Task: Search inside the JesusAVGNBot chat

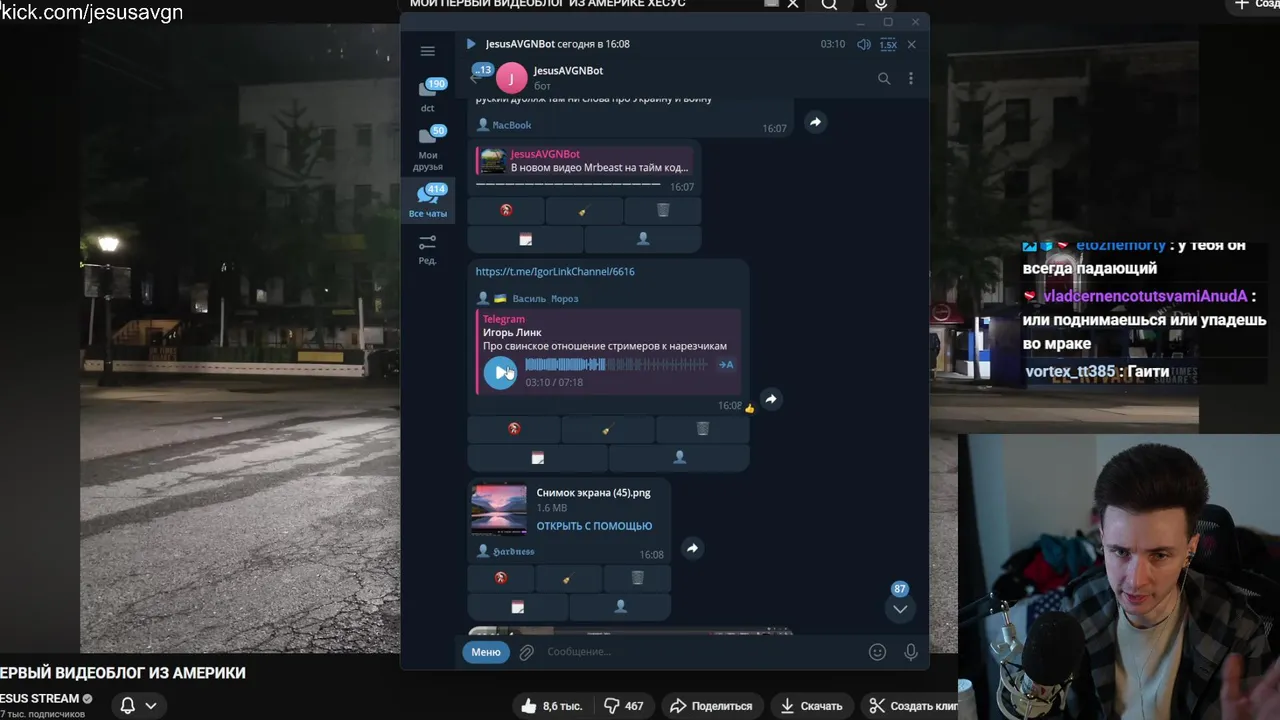Action: pos(884,78)
